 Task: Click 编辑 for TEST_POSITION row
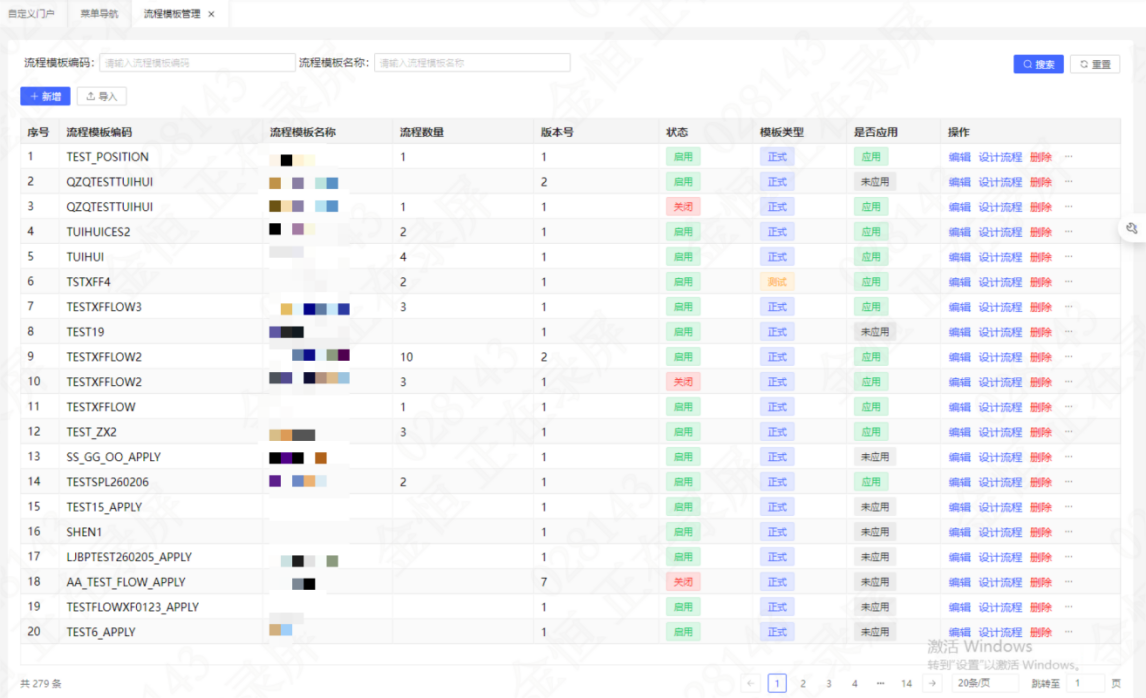[x=959, y=156]
